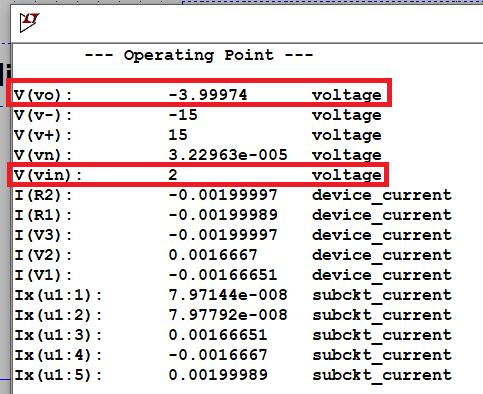Click the I(R1) device current row
Image resolution: width=483 pixels, height=394 pixels.
tap(233, 215)
